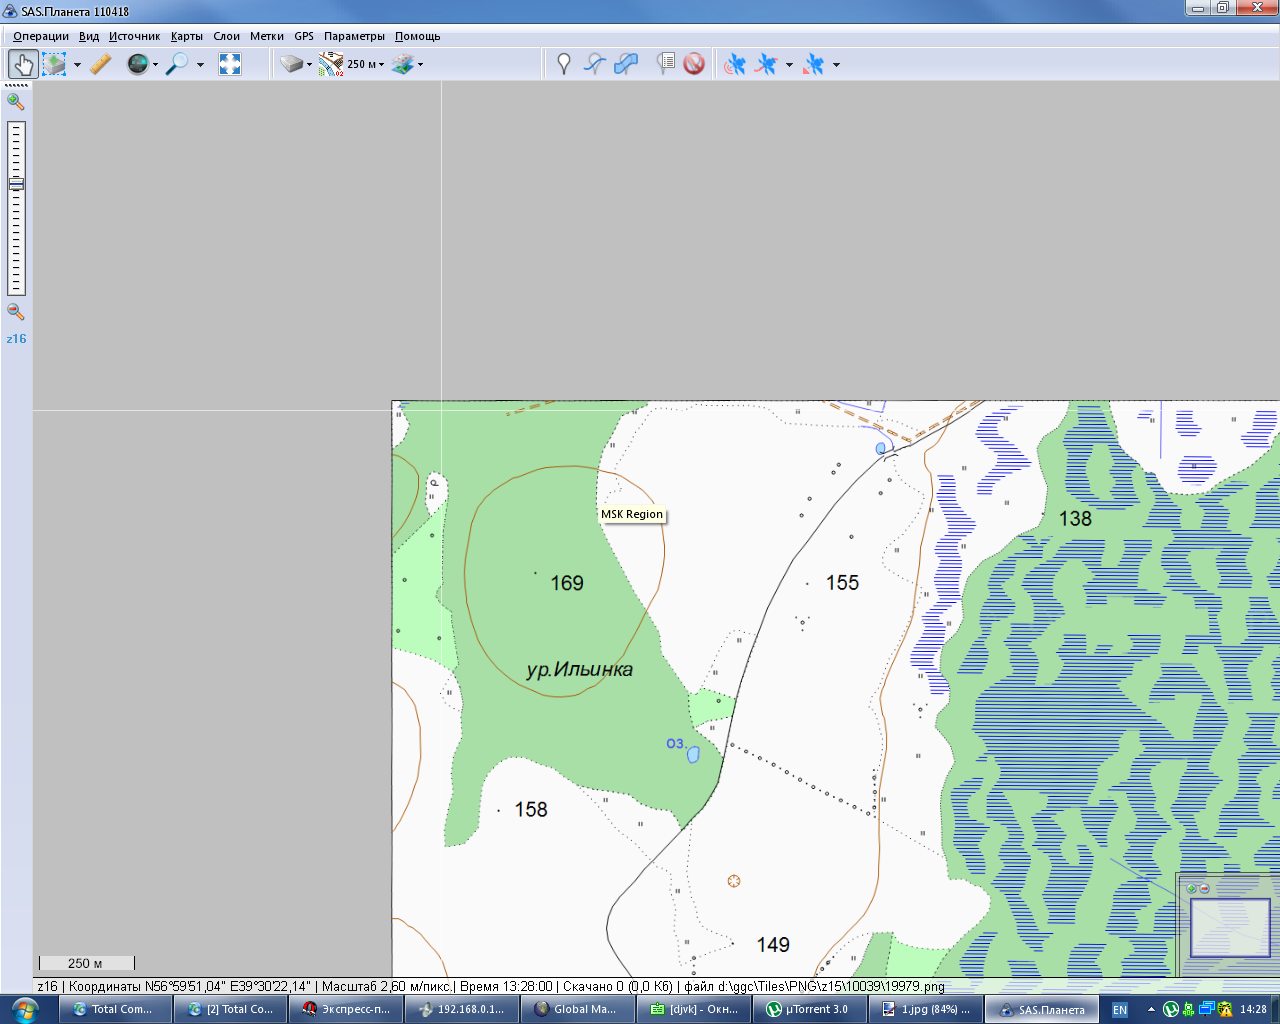The height and width of the screenshot is (1024, 1280).
Task: Open the placemark manager list icon
Action: click(665, 65)
